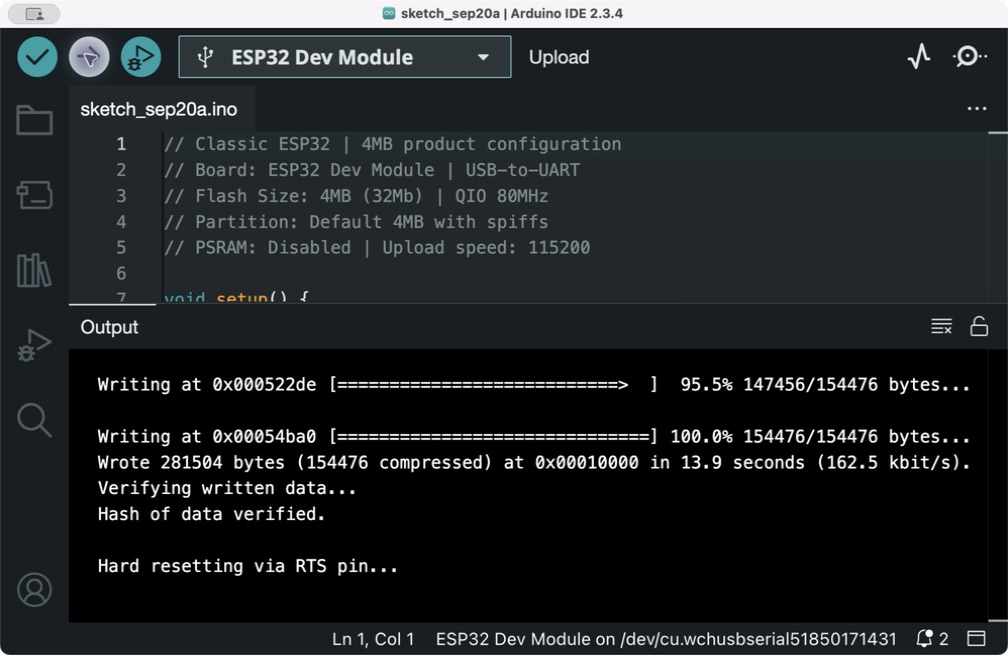The height and width of the screenshot is (655, 1008).
Task: Open the Boards Manager sidebar panel
Action: click(34, 195)
